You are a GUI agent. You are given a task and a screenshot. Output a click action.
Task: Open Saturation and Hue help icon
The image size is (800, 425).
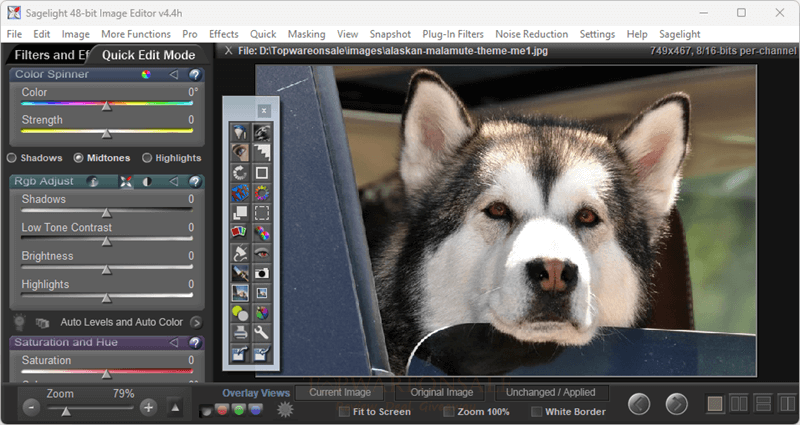[194, 342]
